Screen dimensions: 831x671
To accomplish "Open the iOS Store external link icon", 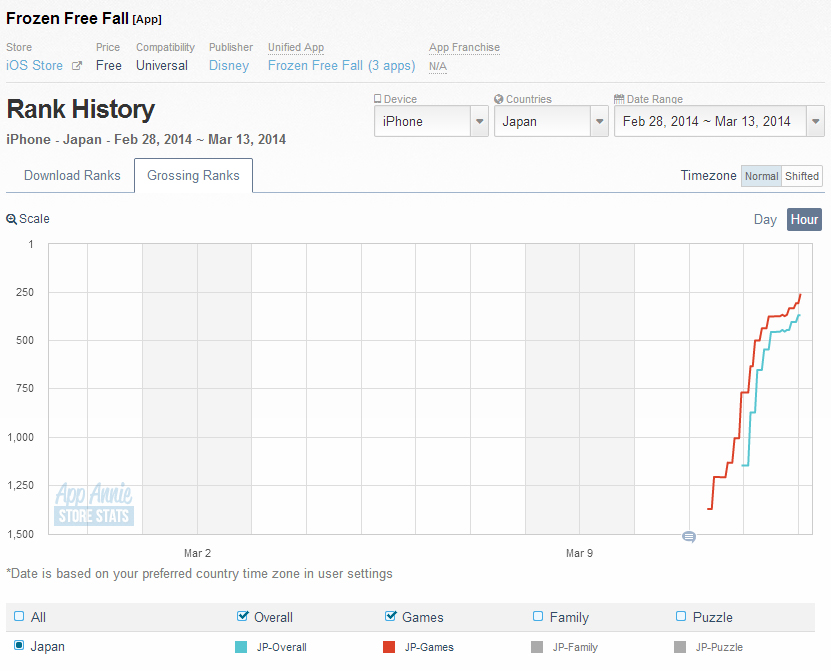I will click(77, 66).
